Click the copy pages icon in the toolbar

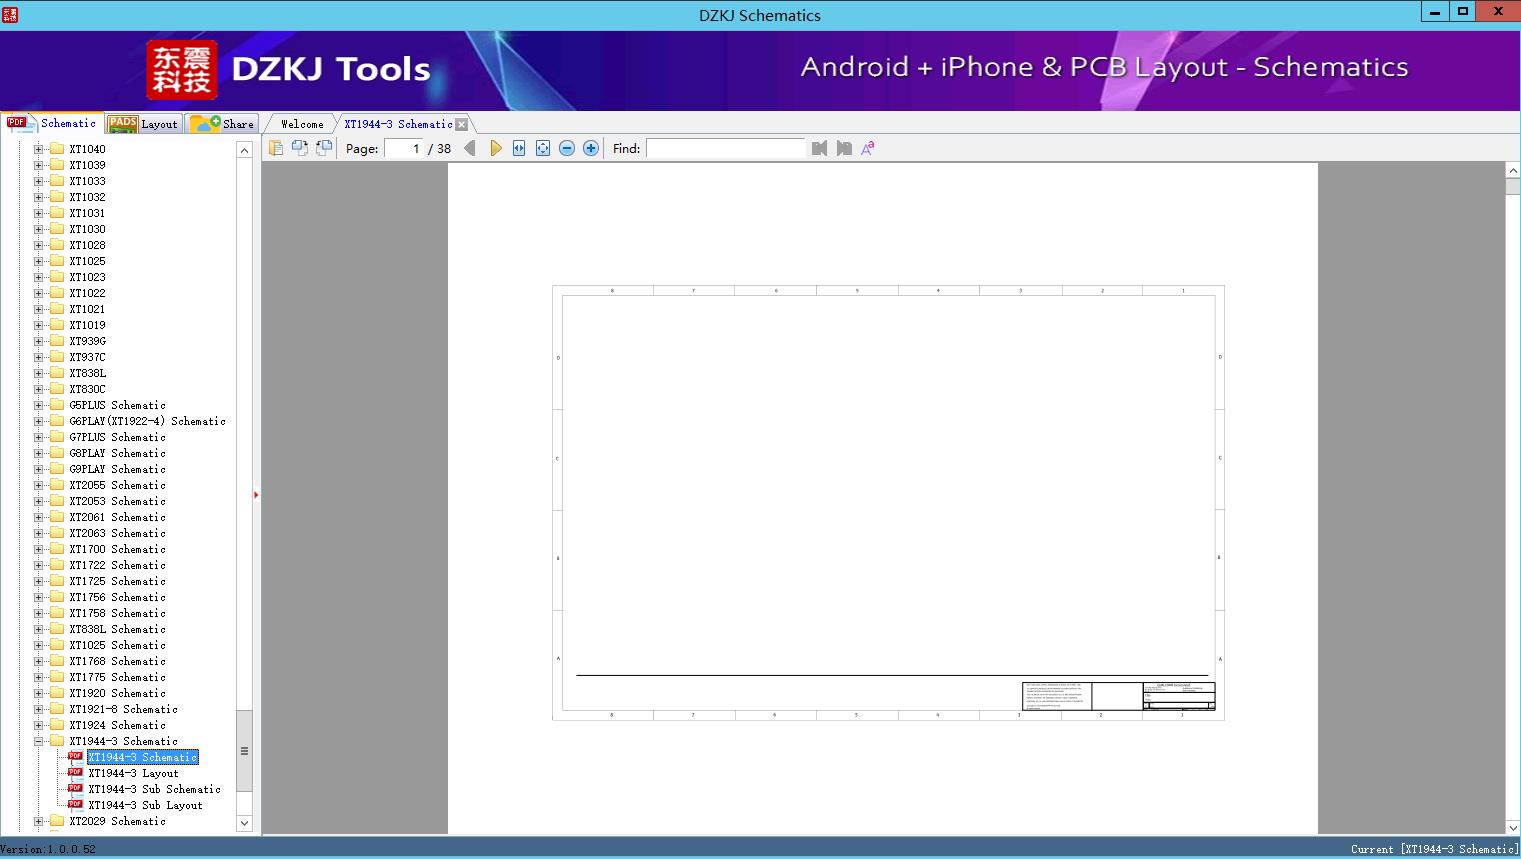click(x=276, y=148)
